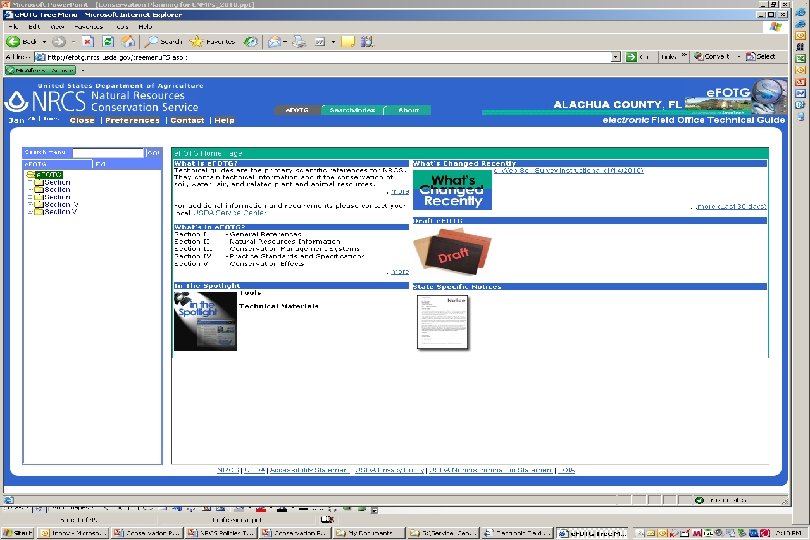Image resolution: width=810 pixels, height=540 pixels.
Task: Click the Print toolbar icon
Action: tap(299, 42)
